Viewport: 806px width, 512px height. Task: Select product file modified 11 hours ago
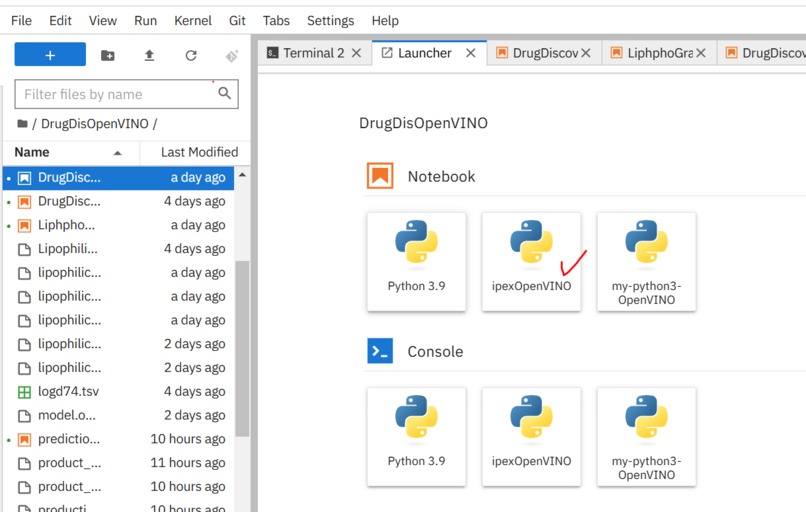click(119, 463)
